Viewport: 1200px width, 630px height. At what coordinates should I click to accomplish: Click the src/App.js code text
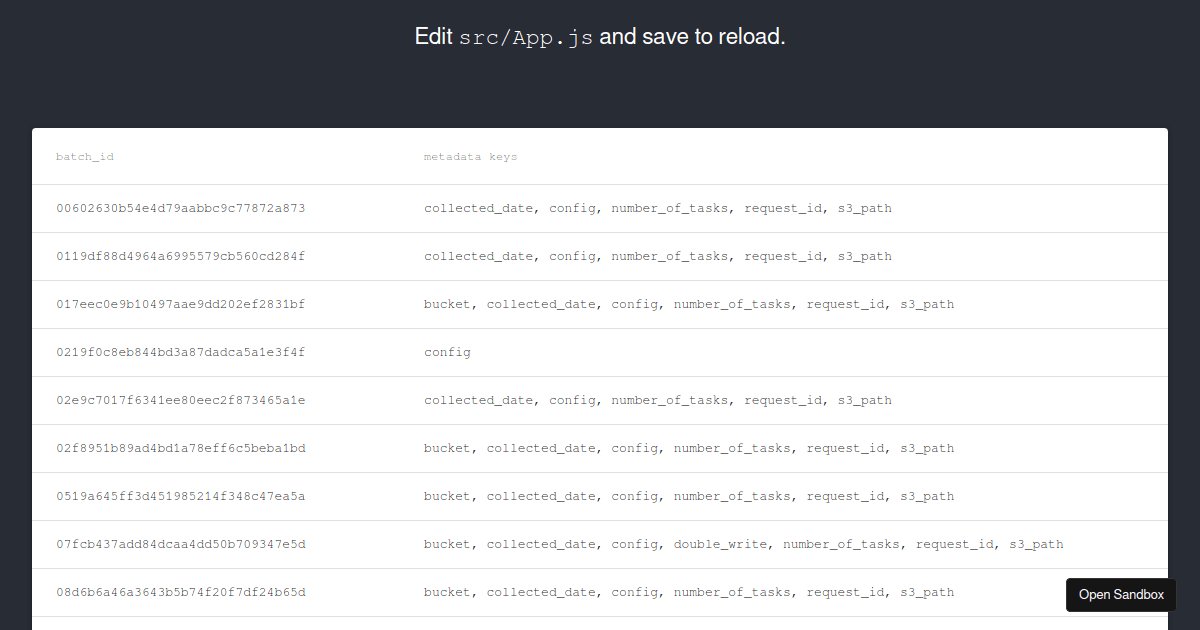[x=525, y=37]
